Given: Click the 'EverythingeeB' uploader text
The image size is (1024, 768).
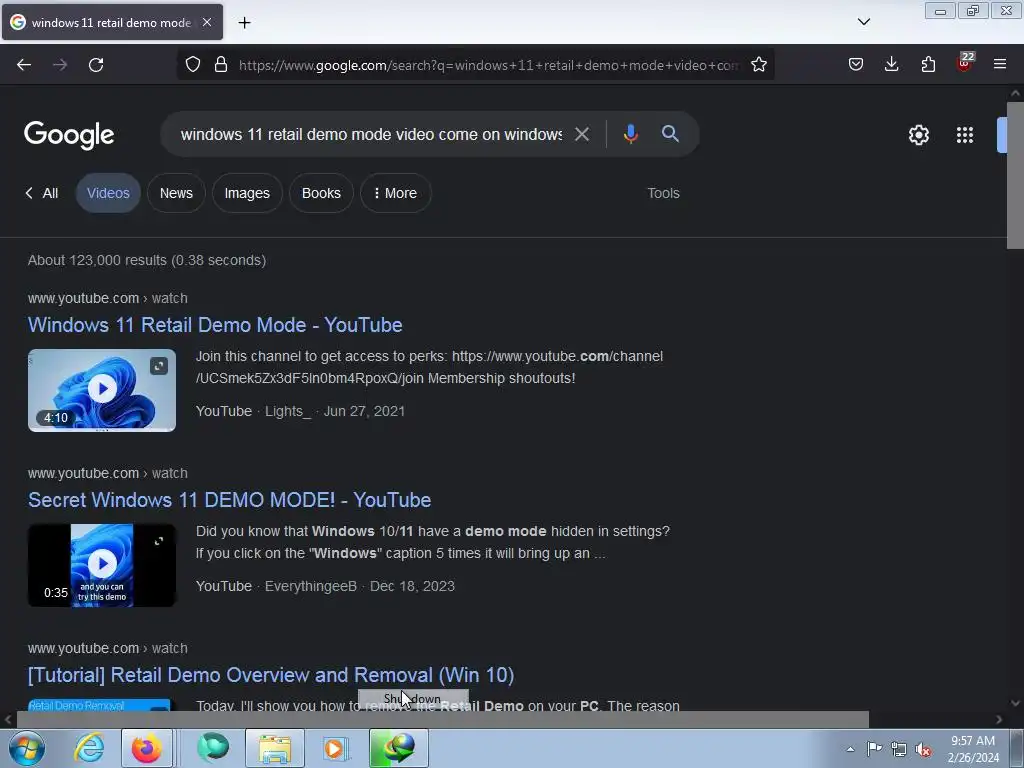Looking at the screenshot, I should coord(311,586).
